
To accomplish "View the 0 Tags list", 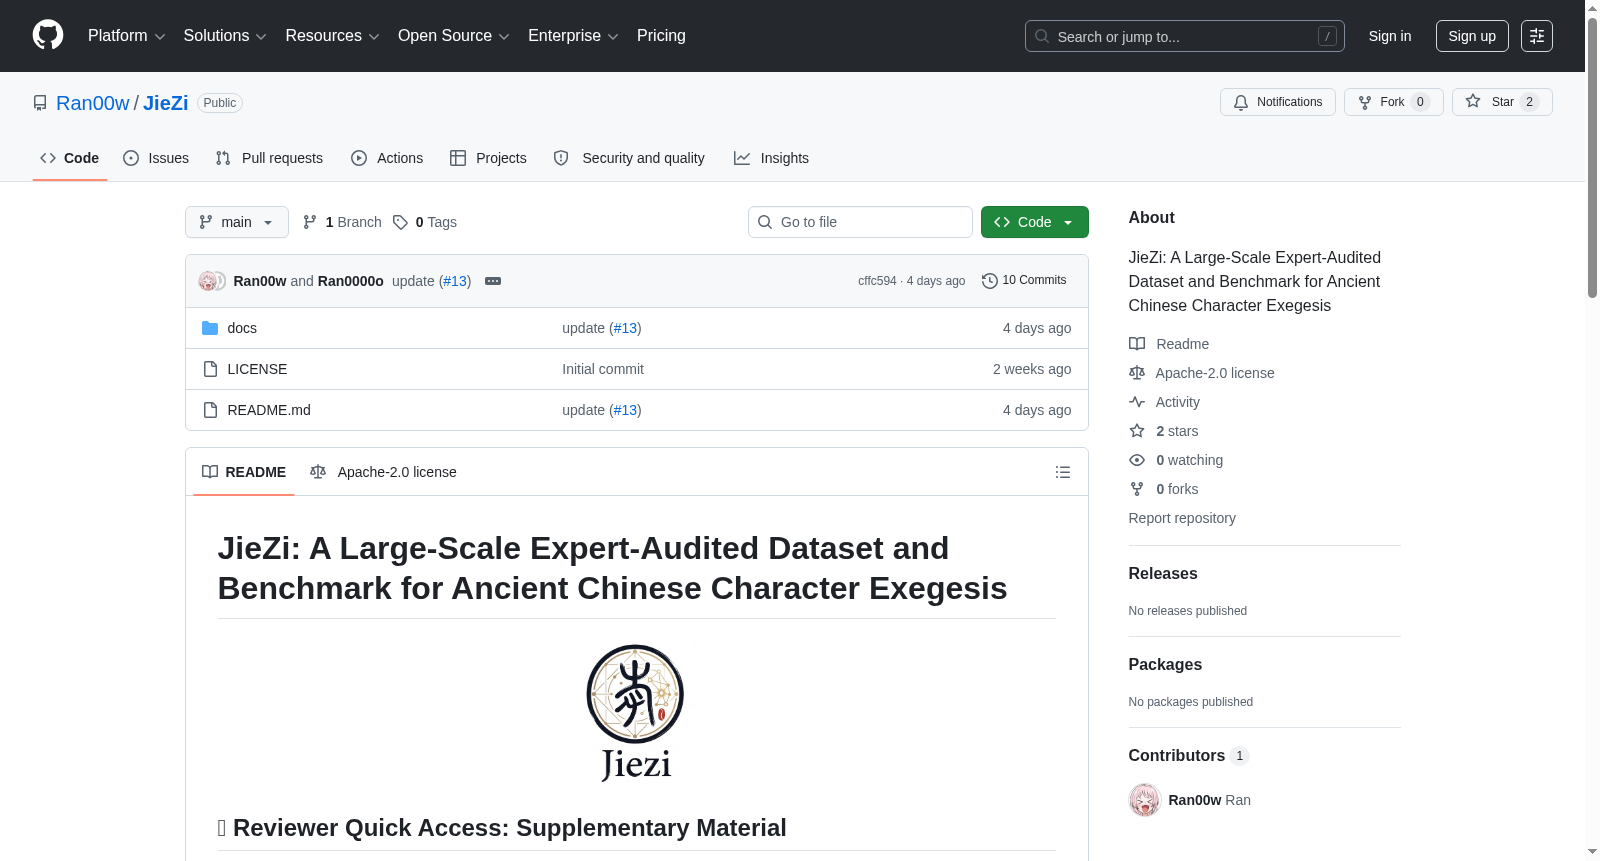I will pos(425,222).
